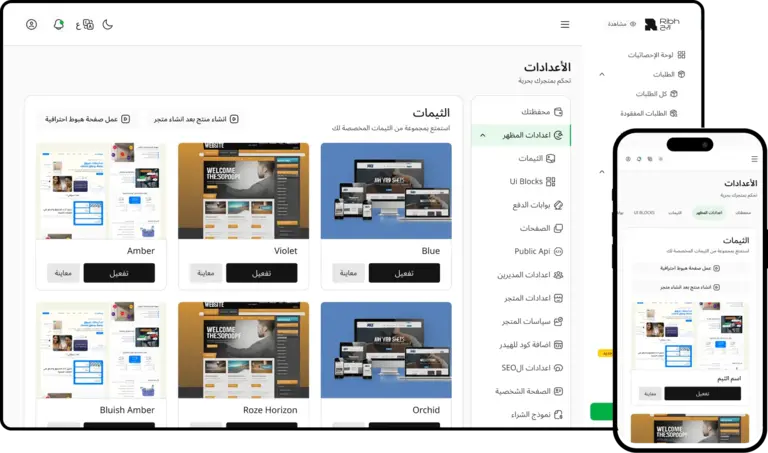The width and height of the screenshot is (768, 453).
Task: Activate the Blue theme with تفعيل
Action: coord(404,273)
